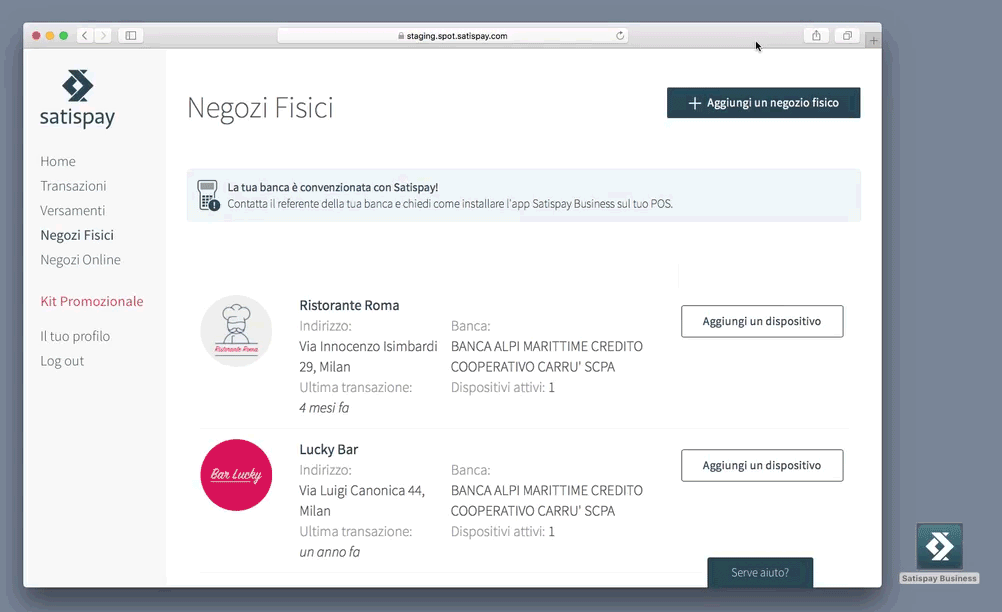Open the Safari share icon

[816, 36]
